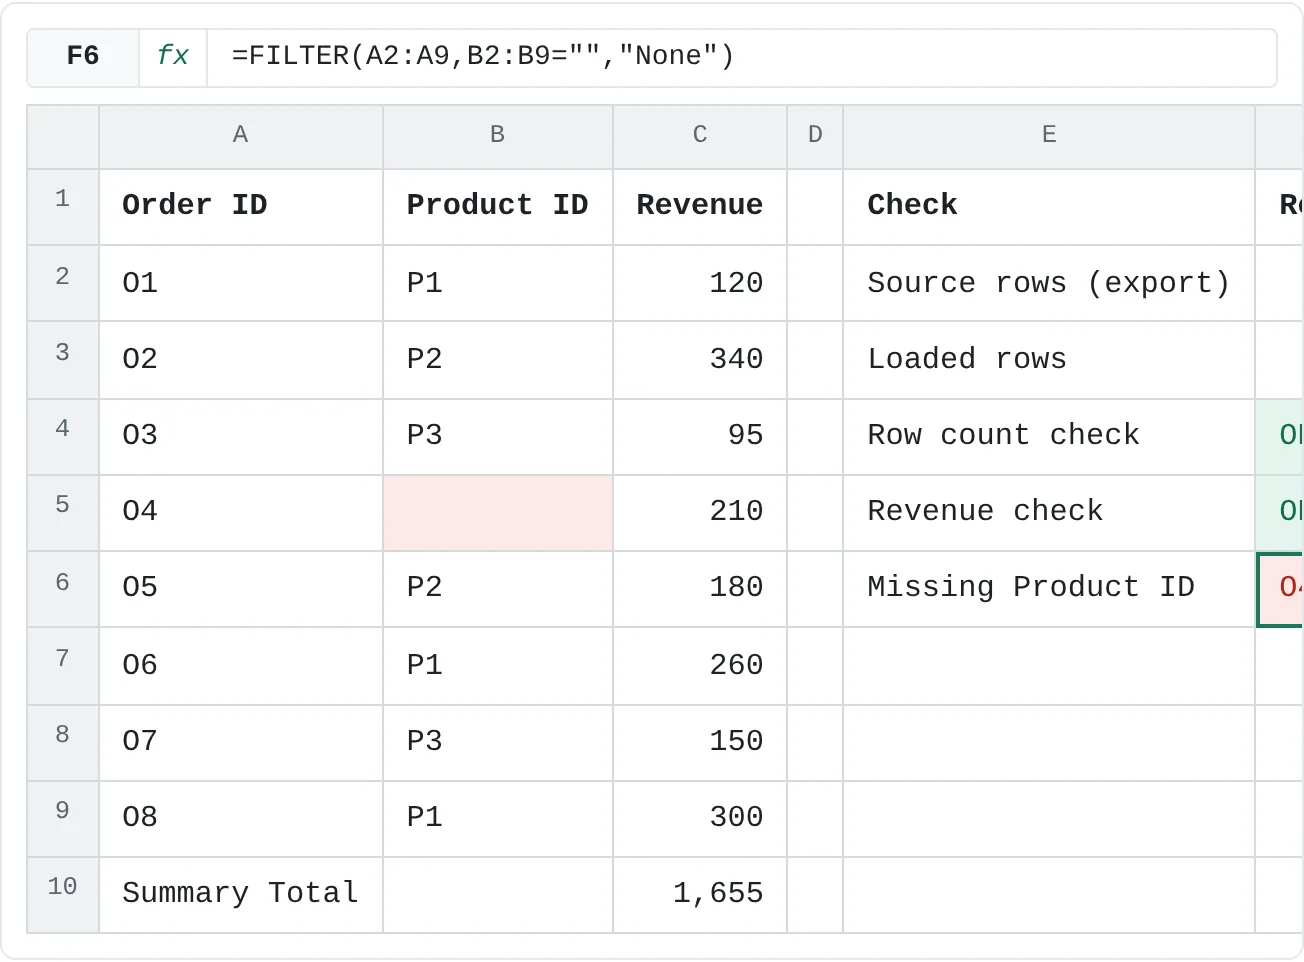Click the 'Order ID' header cell

[241, 207]
